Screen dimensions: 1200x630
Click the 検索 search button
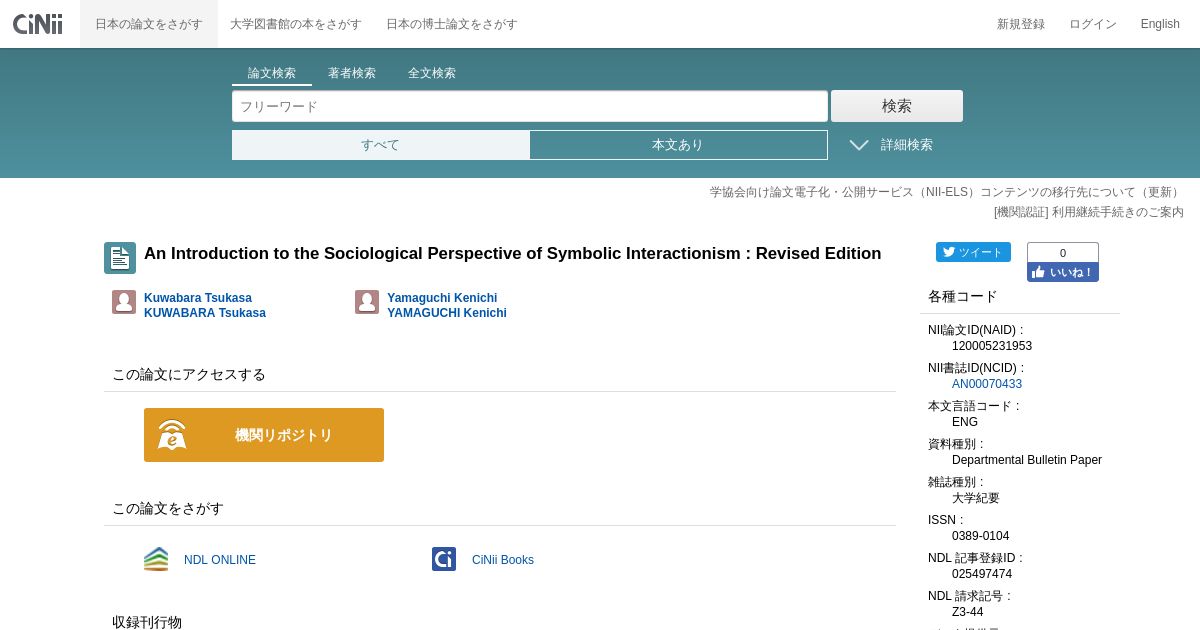[897, 106]
